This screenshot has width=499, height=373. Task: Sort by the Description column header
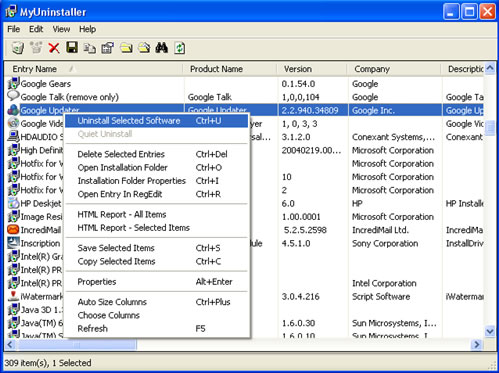coord(463,69)
